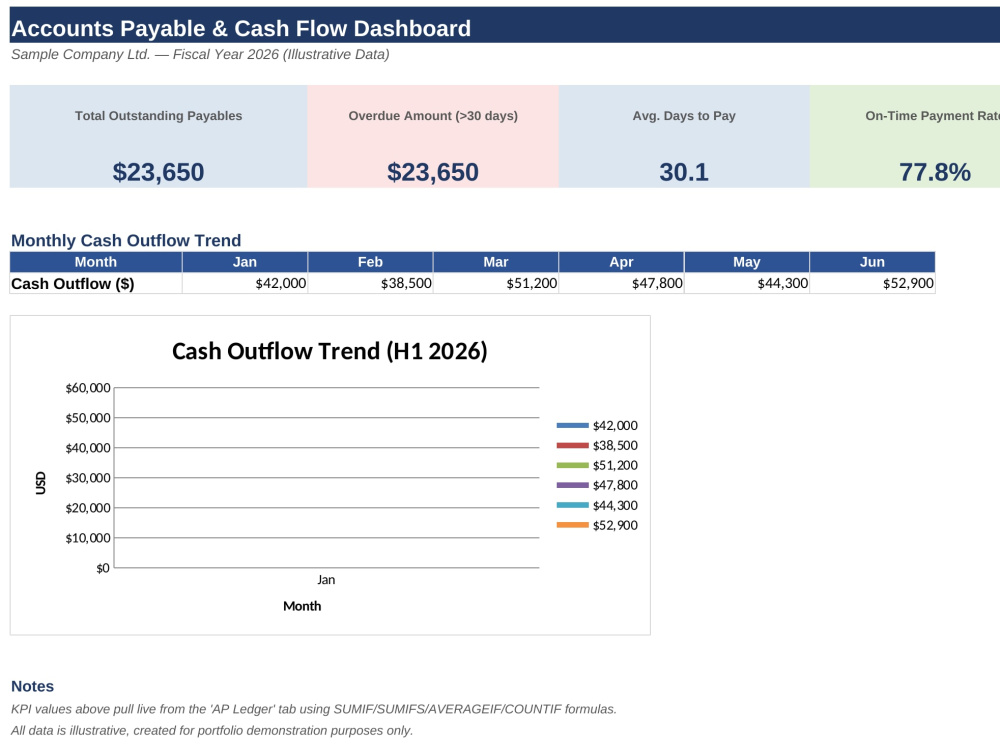Click the 77.8% on-time rate value
This screenshot has height=750, width=1000.
pos(935,172)
